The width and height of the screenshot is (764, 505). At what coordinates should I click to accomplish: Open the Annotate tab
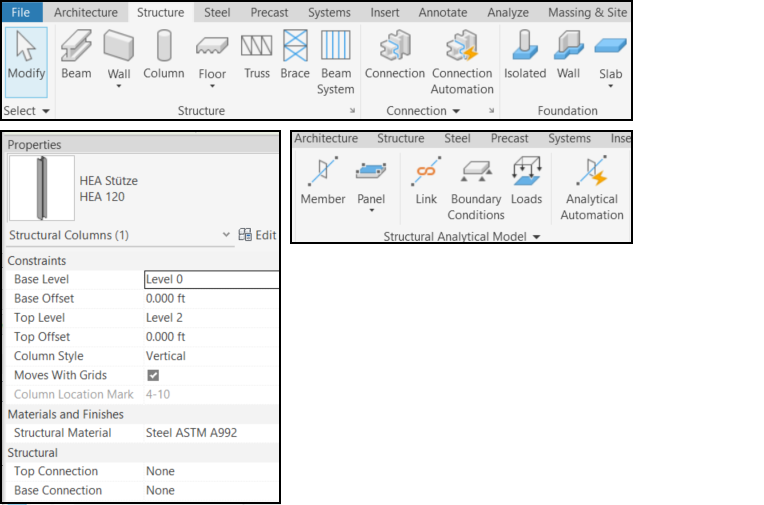click(442, 12)
